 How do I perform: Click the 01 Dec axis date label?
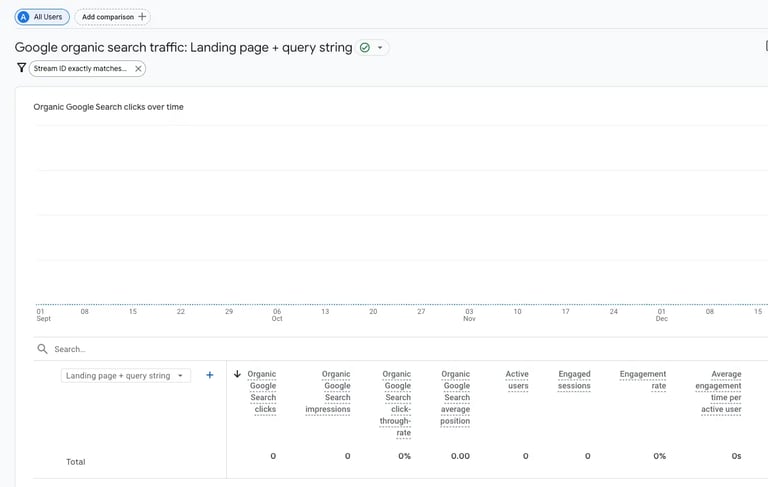point(662,315)
